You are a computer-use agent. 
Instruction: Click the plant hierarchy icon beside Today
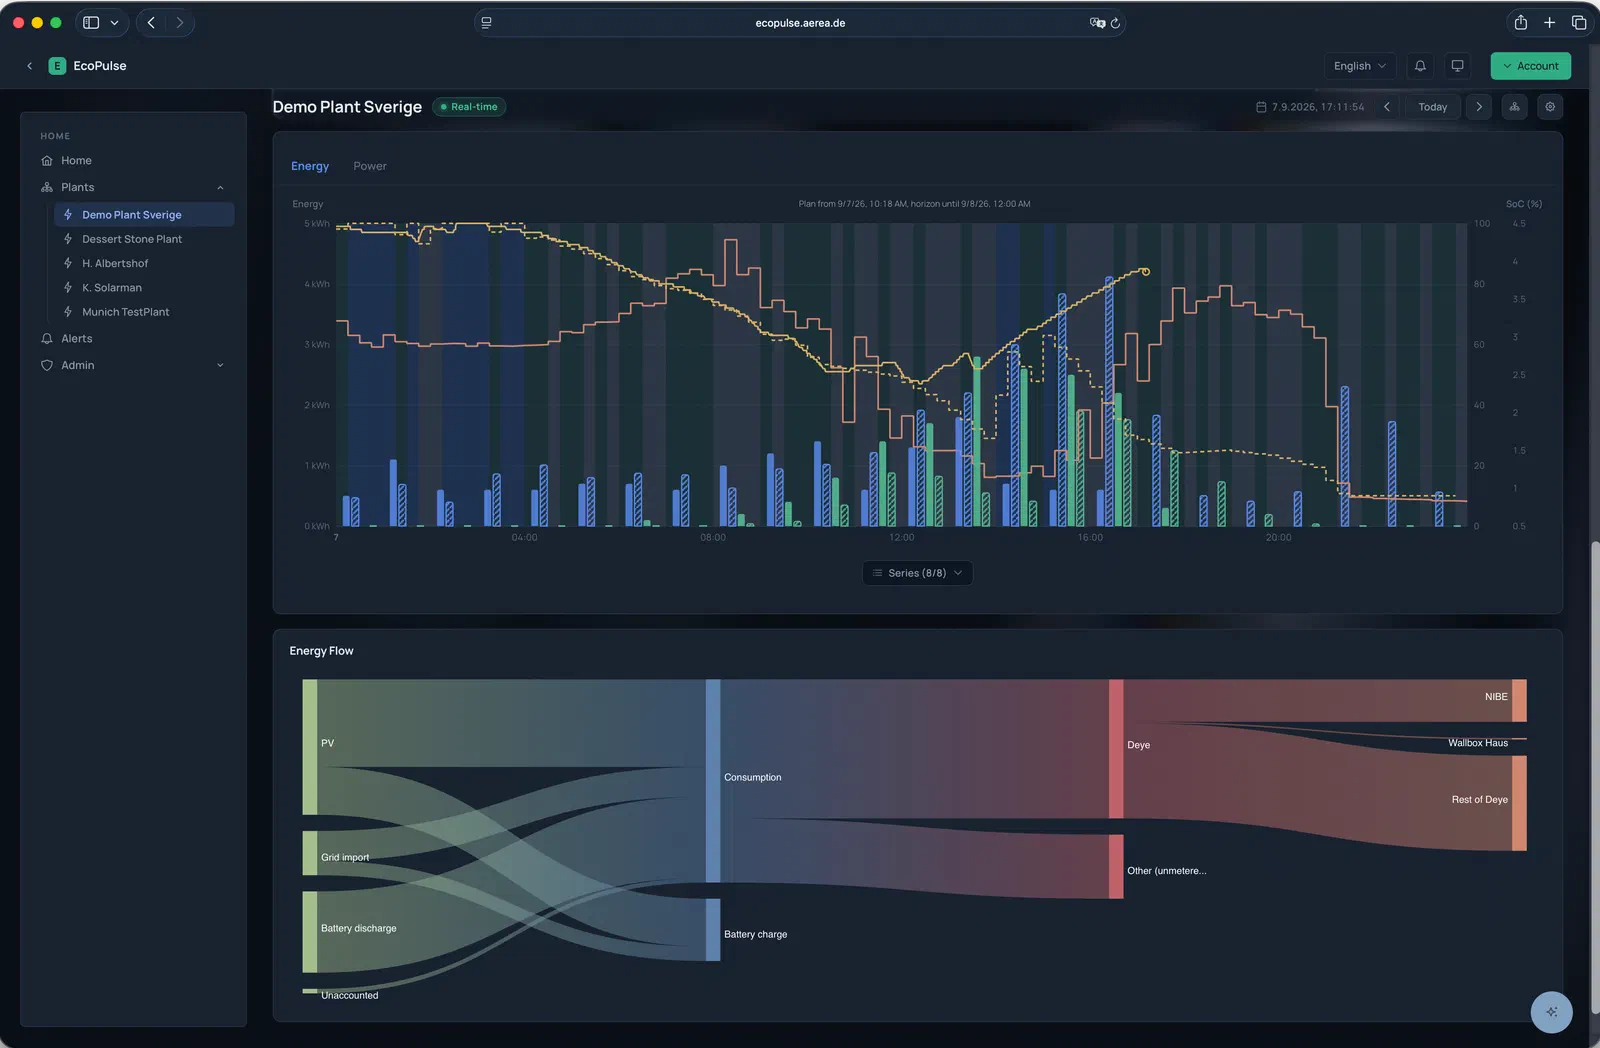point(1515,107)
